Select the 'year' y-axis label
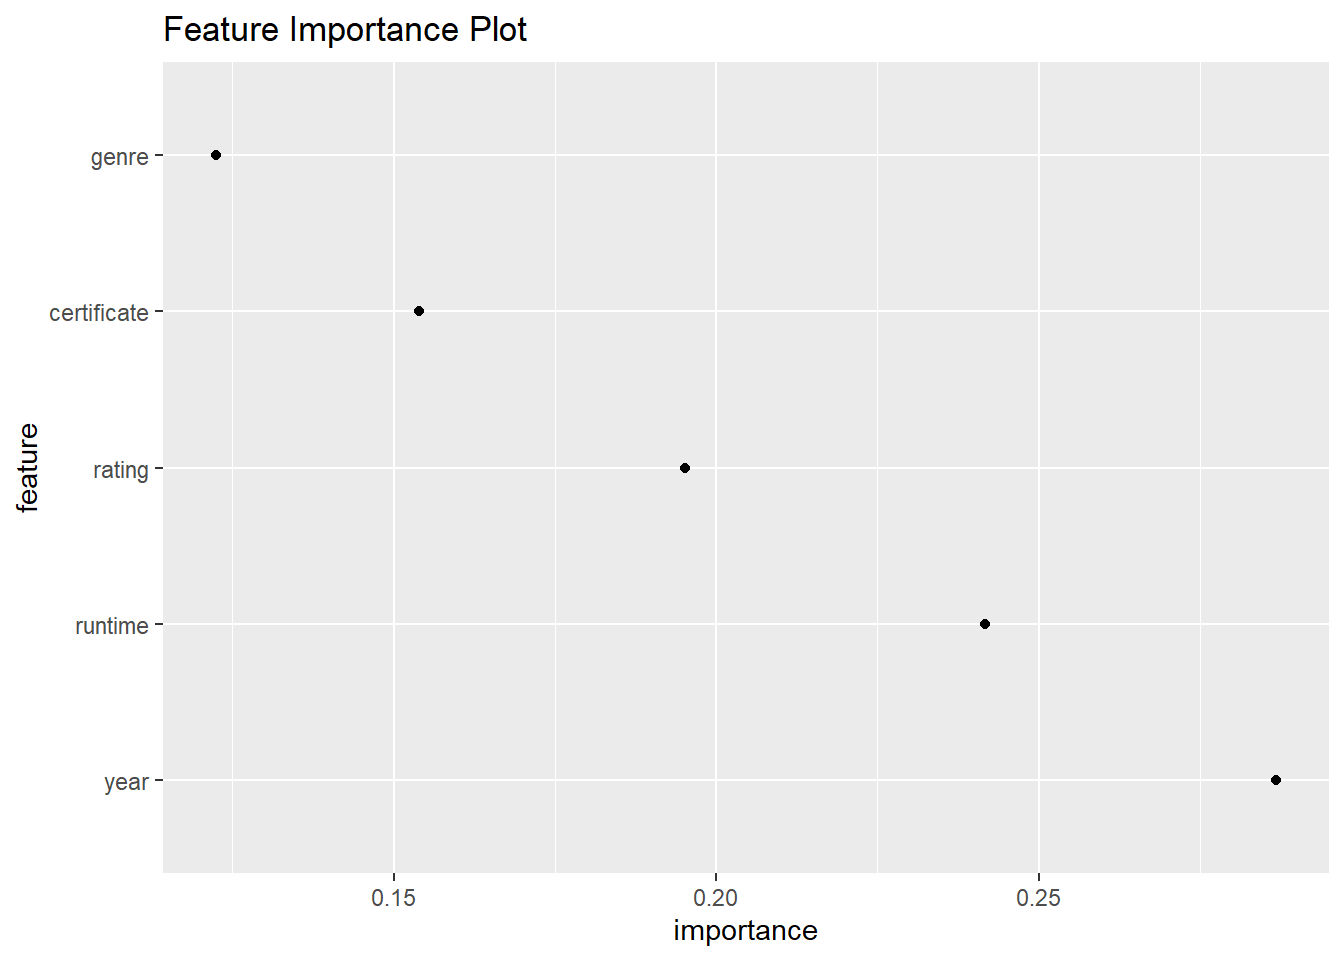 click(126, 782)
